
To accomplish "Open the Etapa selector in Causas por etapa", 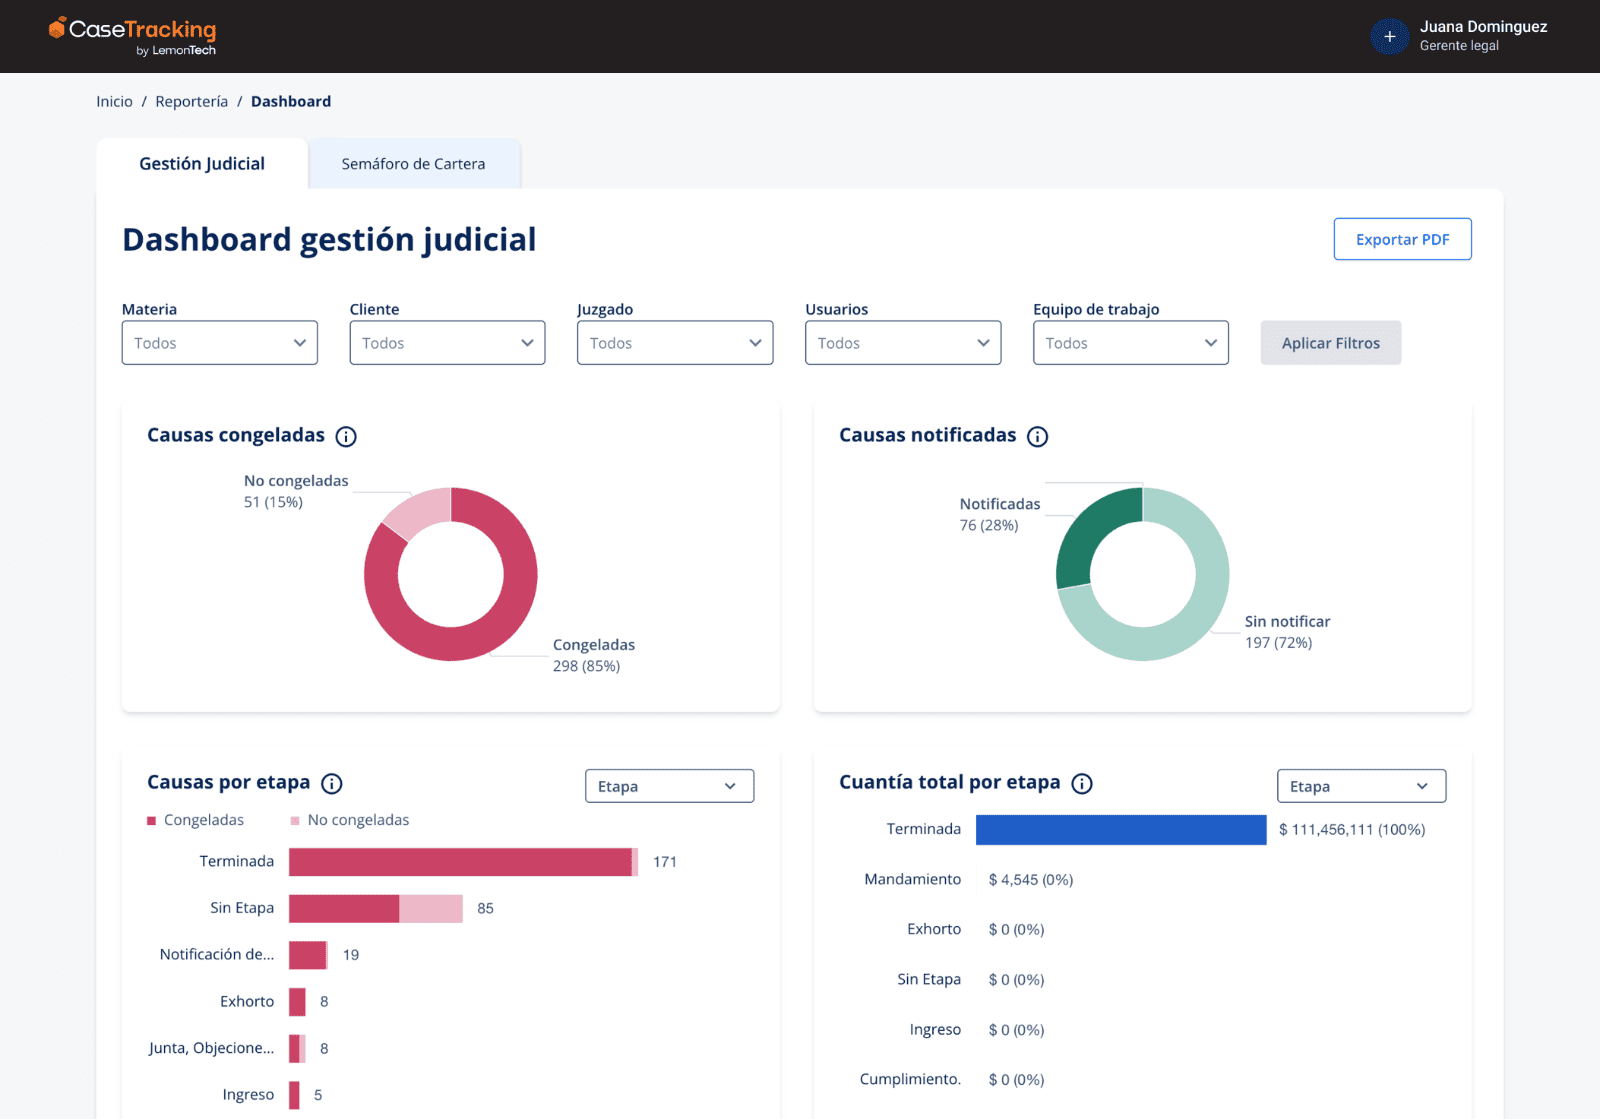I will click(669, 786).
